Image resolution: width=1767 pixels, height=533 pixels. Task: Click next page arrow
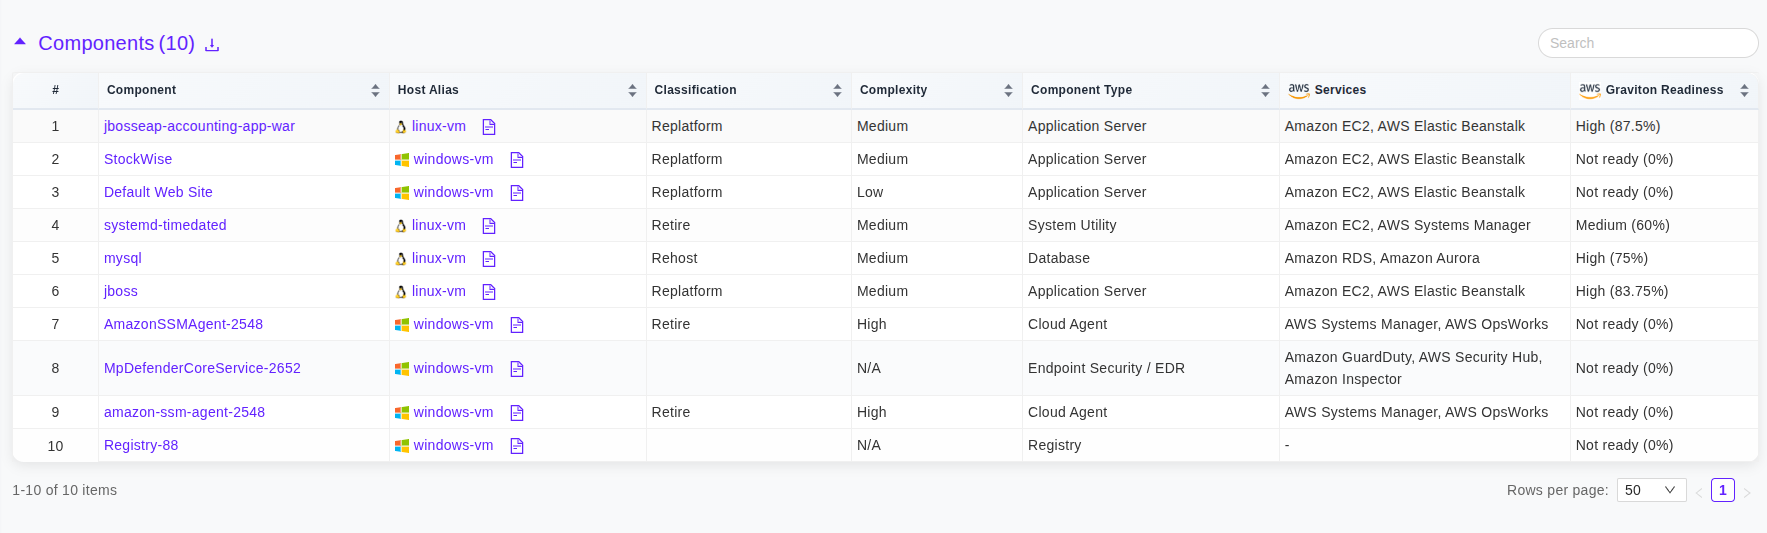point(1747,491)
